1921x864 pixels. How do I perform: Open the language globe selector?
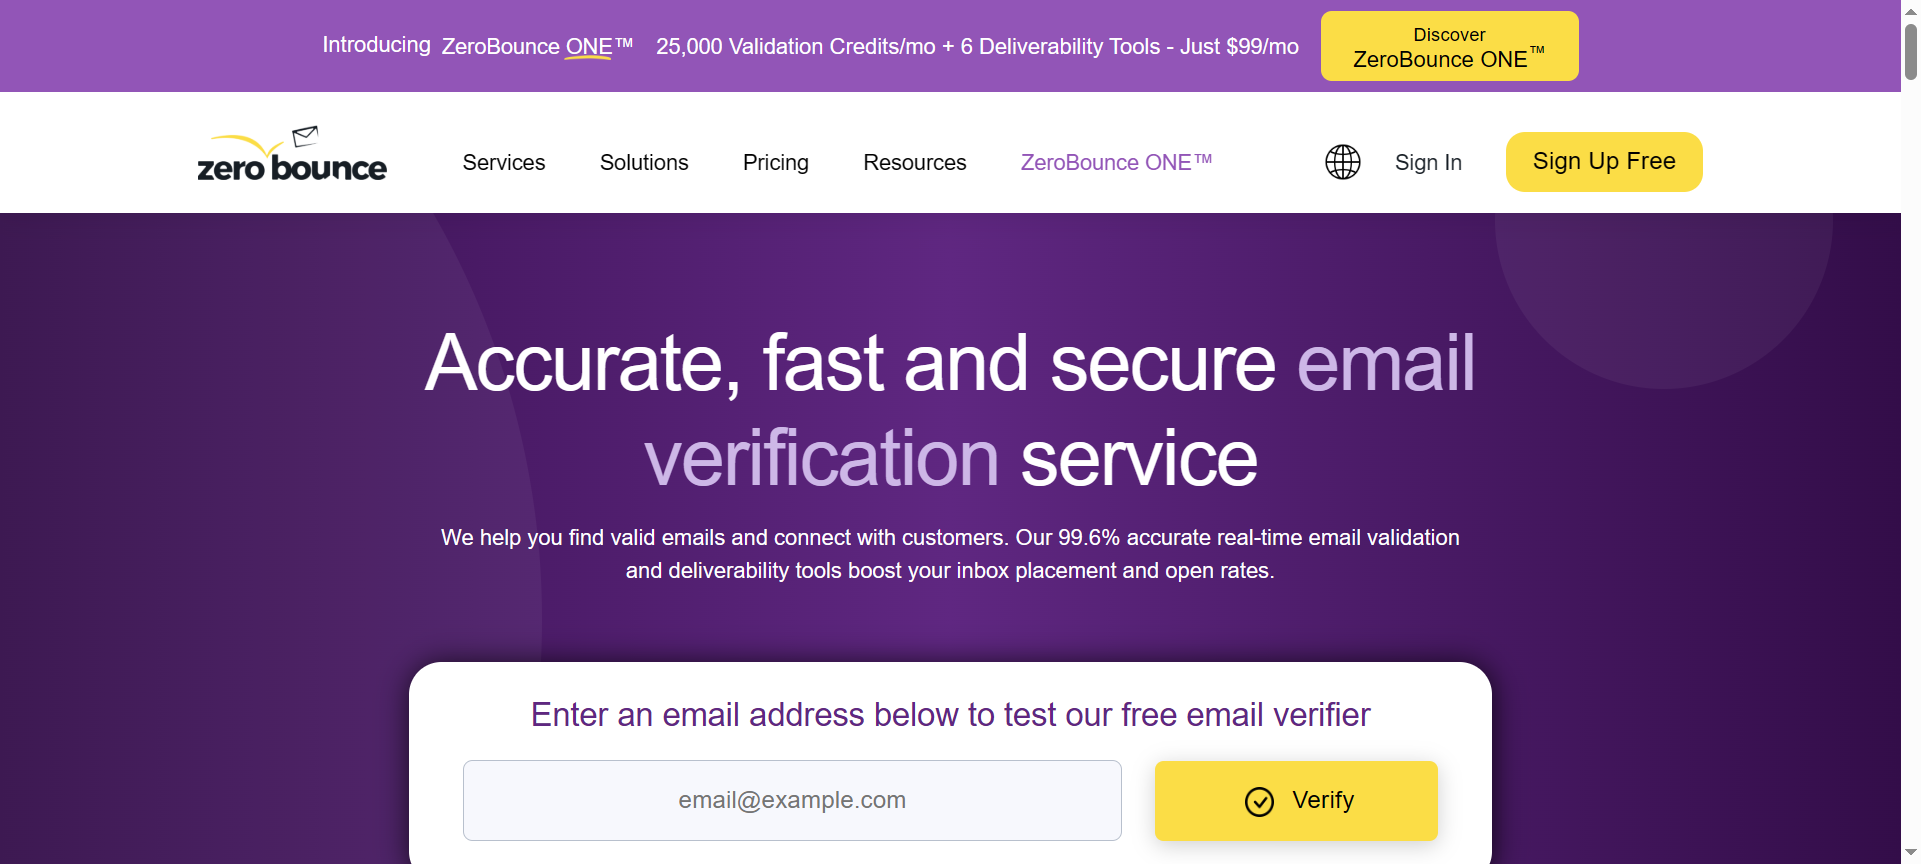(x=1342, y=162)
